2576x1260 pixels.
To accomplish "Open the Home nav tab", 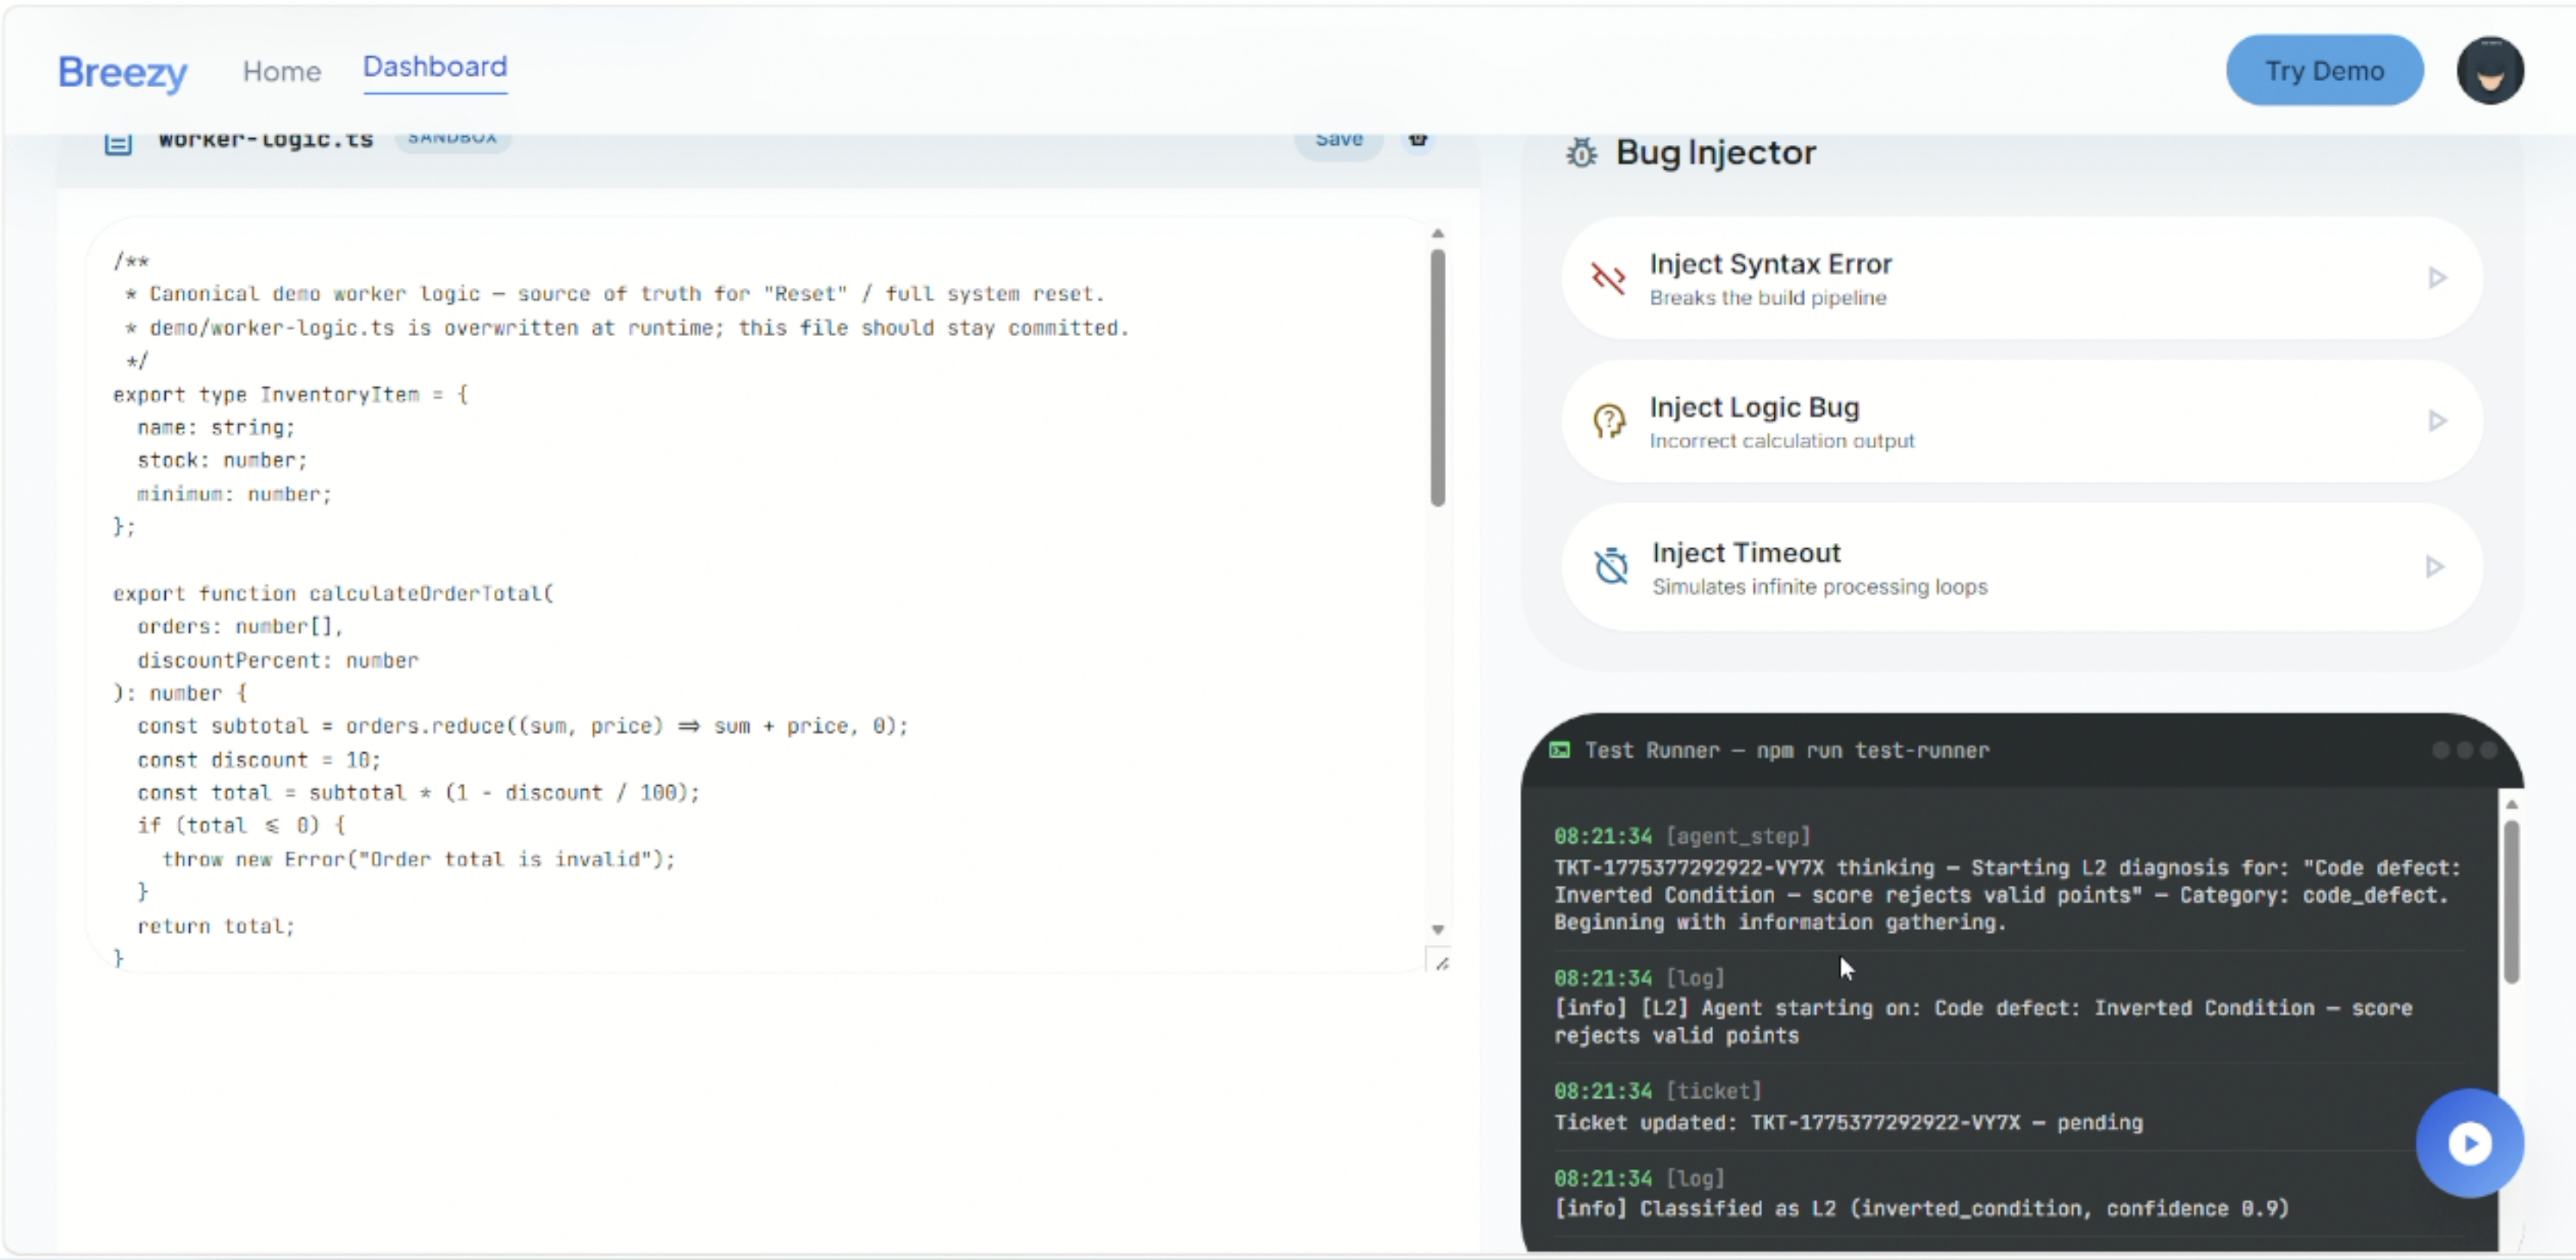I will click(x=281, y=72).
